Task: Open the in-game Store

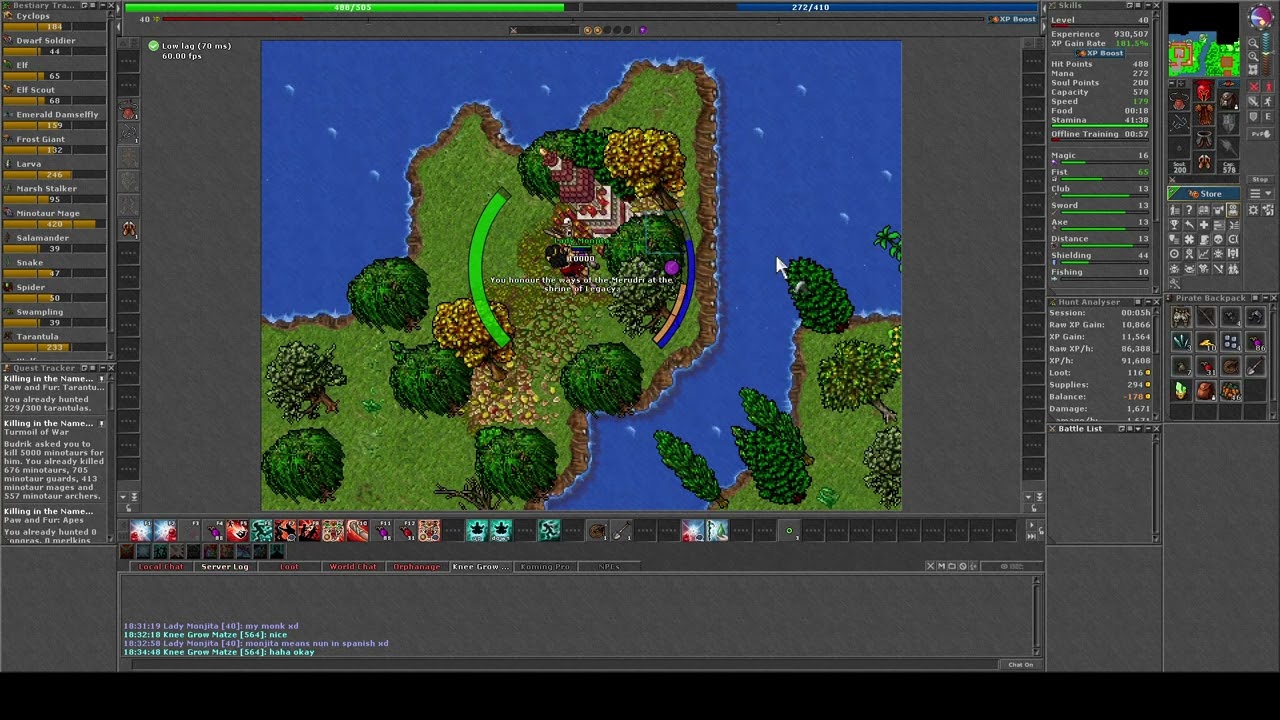Action: pyautogui.click(x=1204, y=193)
